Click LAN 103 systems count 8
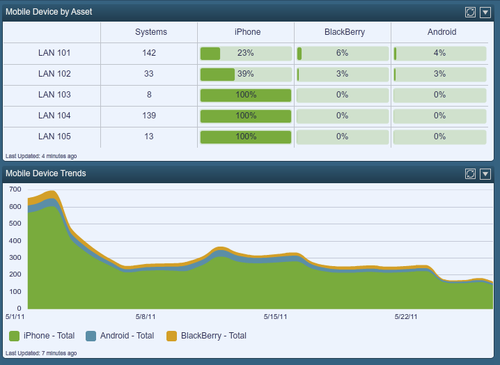 click(x=149, y=95)
